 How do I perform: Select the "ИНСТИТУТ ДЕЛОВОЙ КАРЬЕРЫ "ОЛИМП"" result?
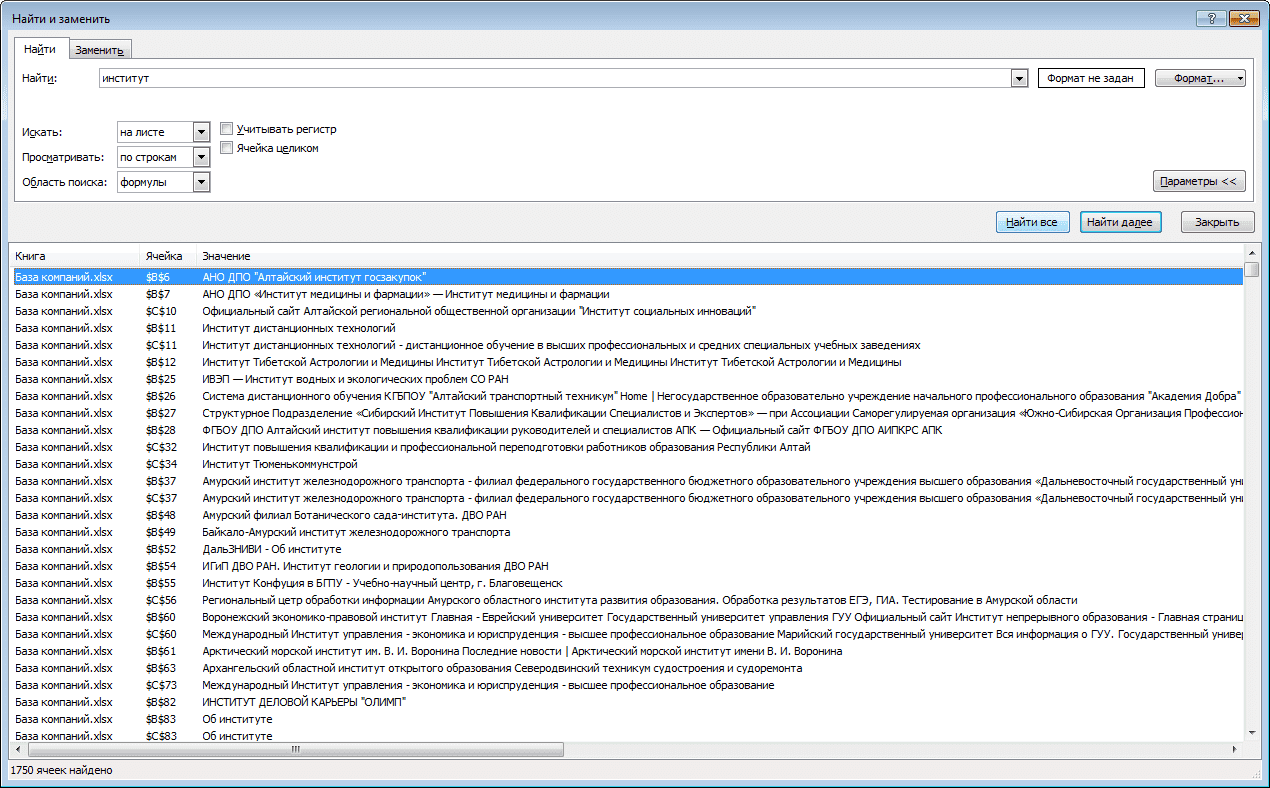pos(627,702)
